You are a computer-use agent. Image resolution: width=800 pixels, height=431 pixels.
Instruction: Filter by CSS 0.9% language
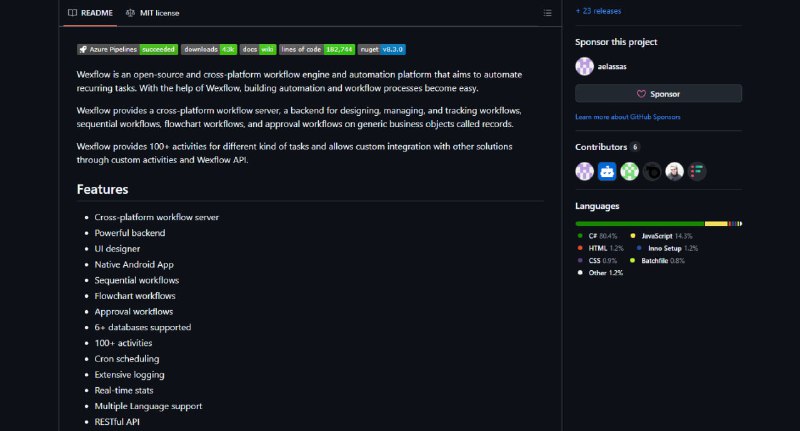tap(597, 261)
